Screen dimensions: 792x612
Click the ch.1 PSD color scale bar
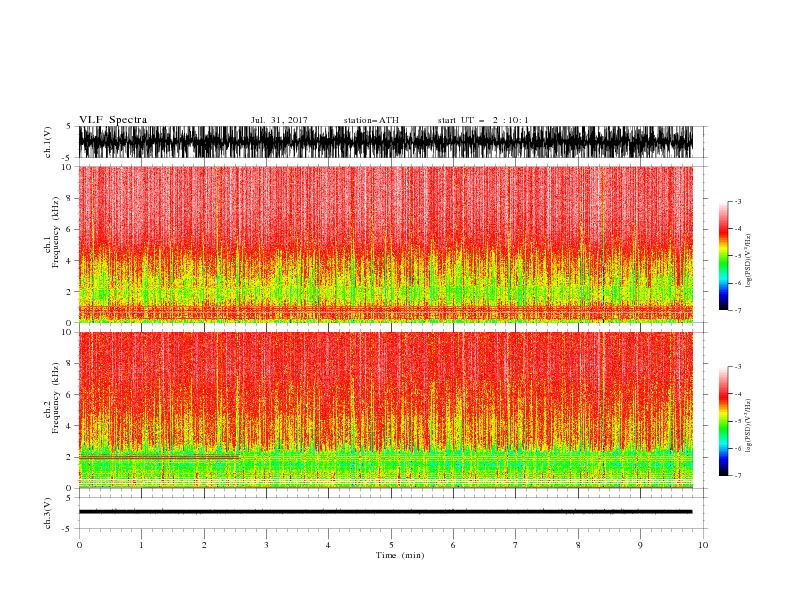click(723, 256)
